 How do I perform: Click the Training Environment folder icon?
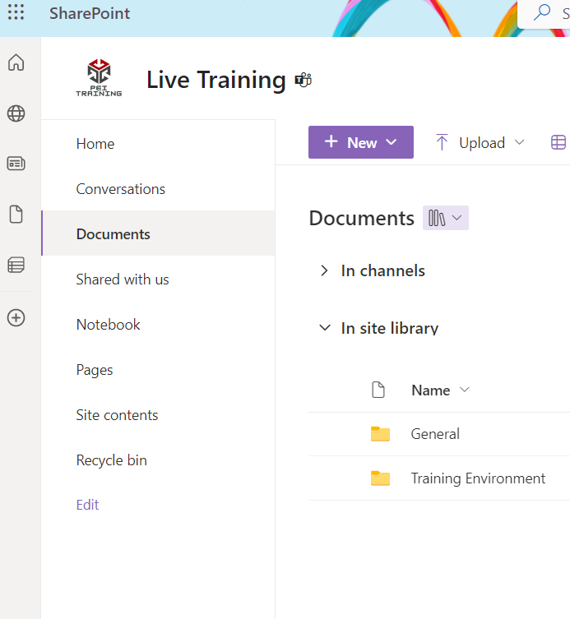(380, 478)
